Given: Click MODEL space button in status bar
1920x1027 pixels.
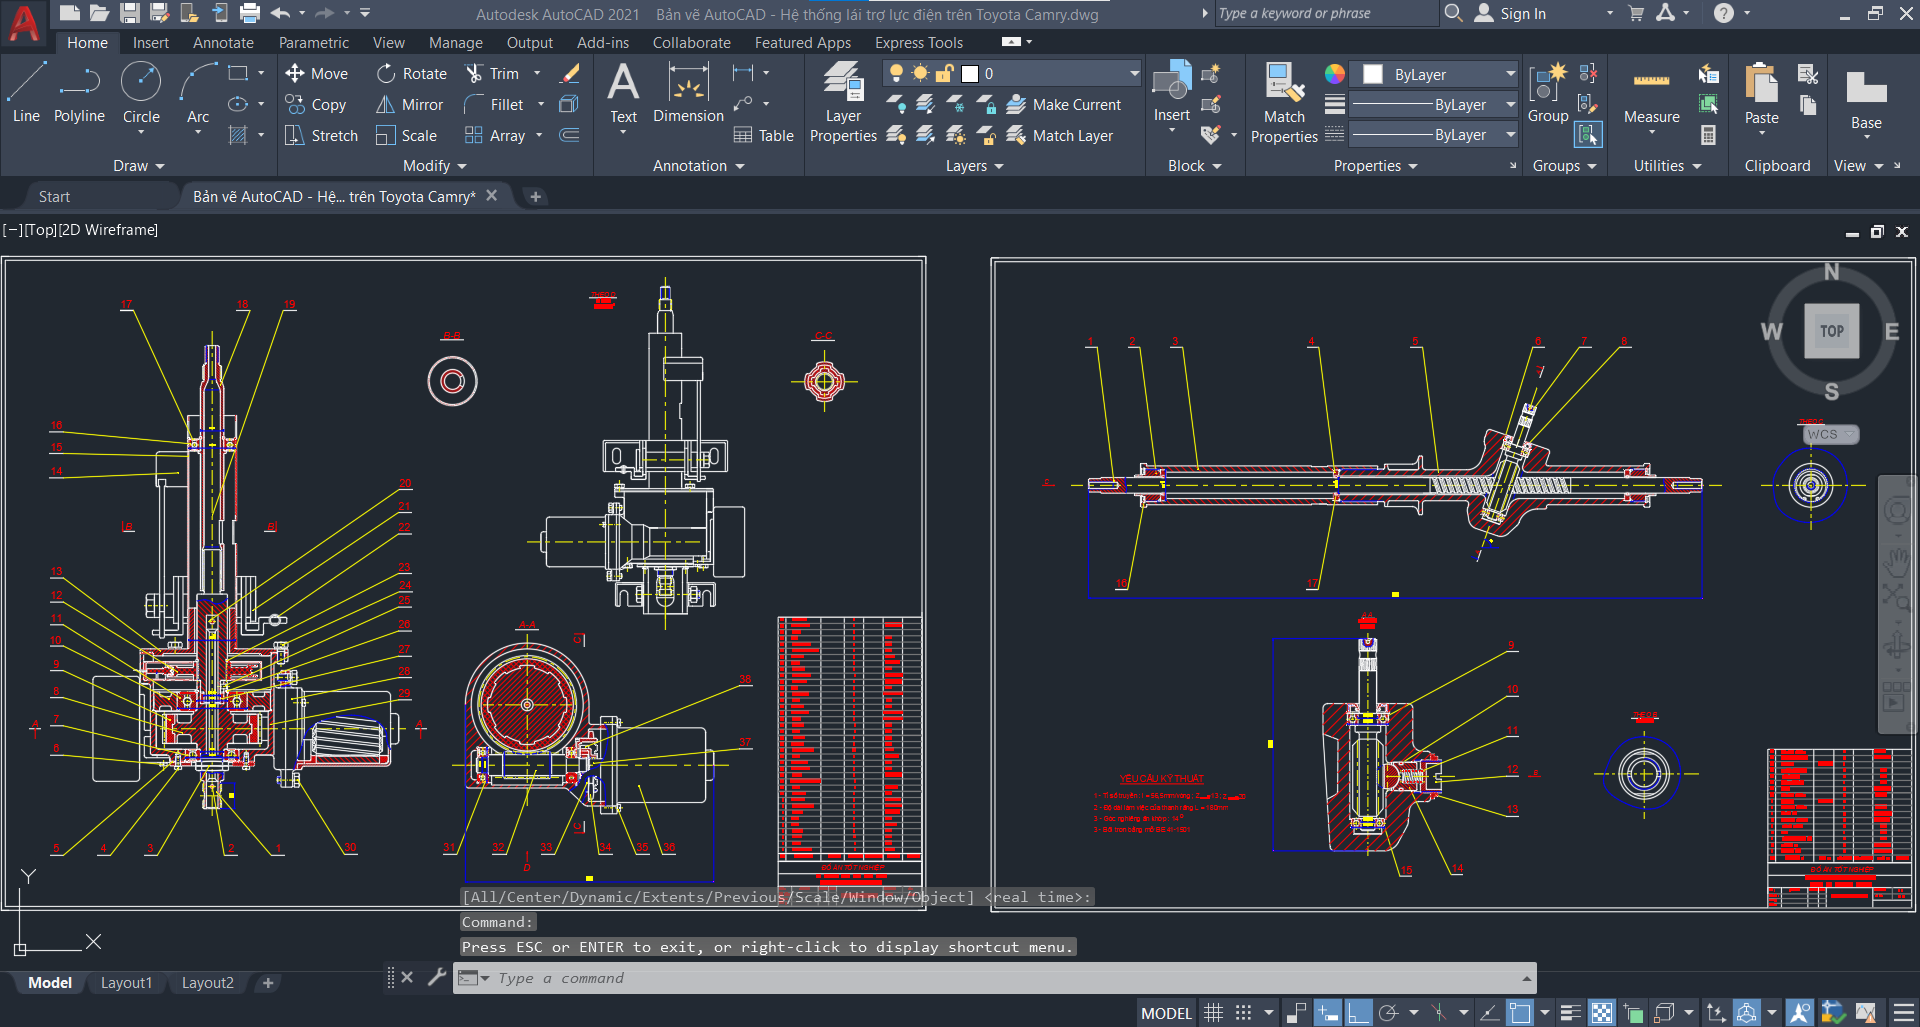Looking at the screenshot, I should [1166, 1013].
